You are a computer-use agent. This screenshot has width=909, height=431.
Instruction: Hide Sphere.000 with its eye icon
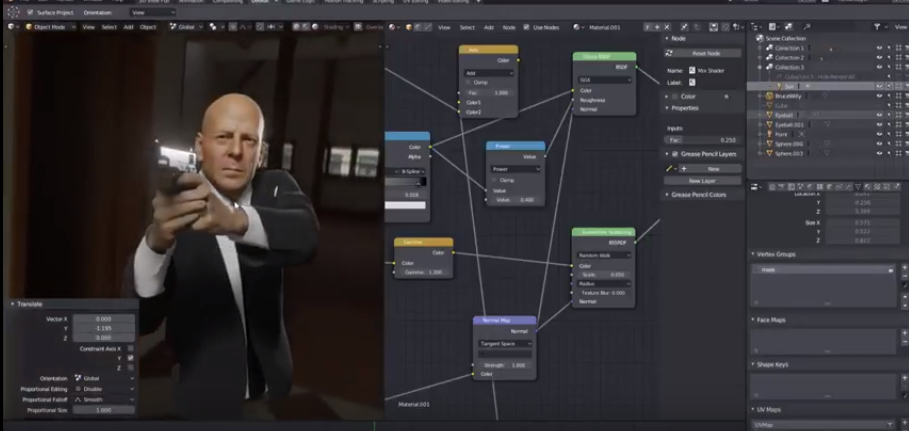879,144
